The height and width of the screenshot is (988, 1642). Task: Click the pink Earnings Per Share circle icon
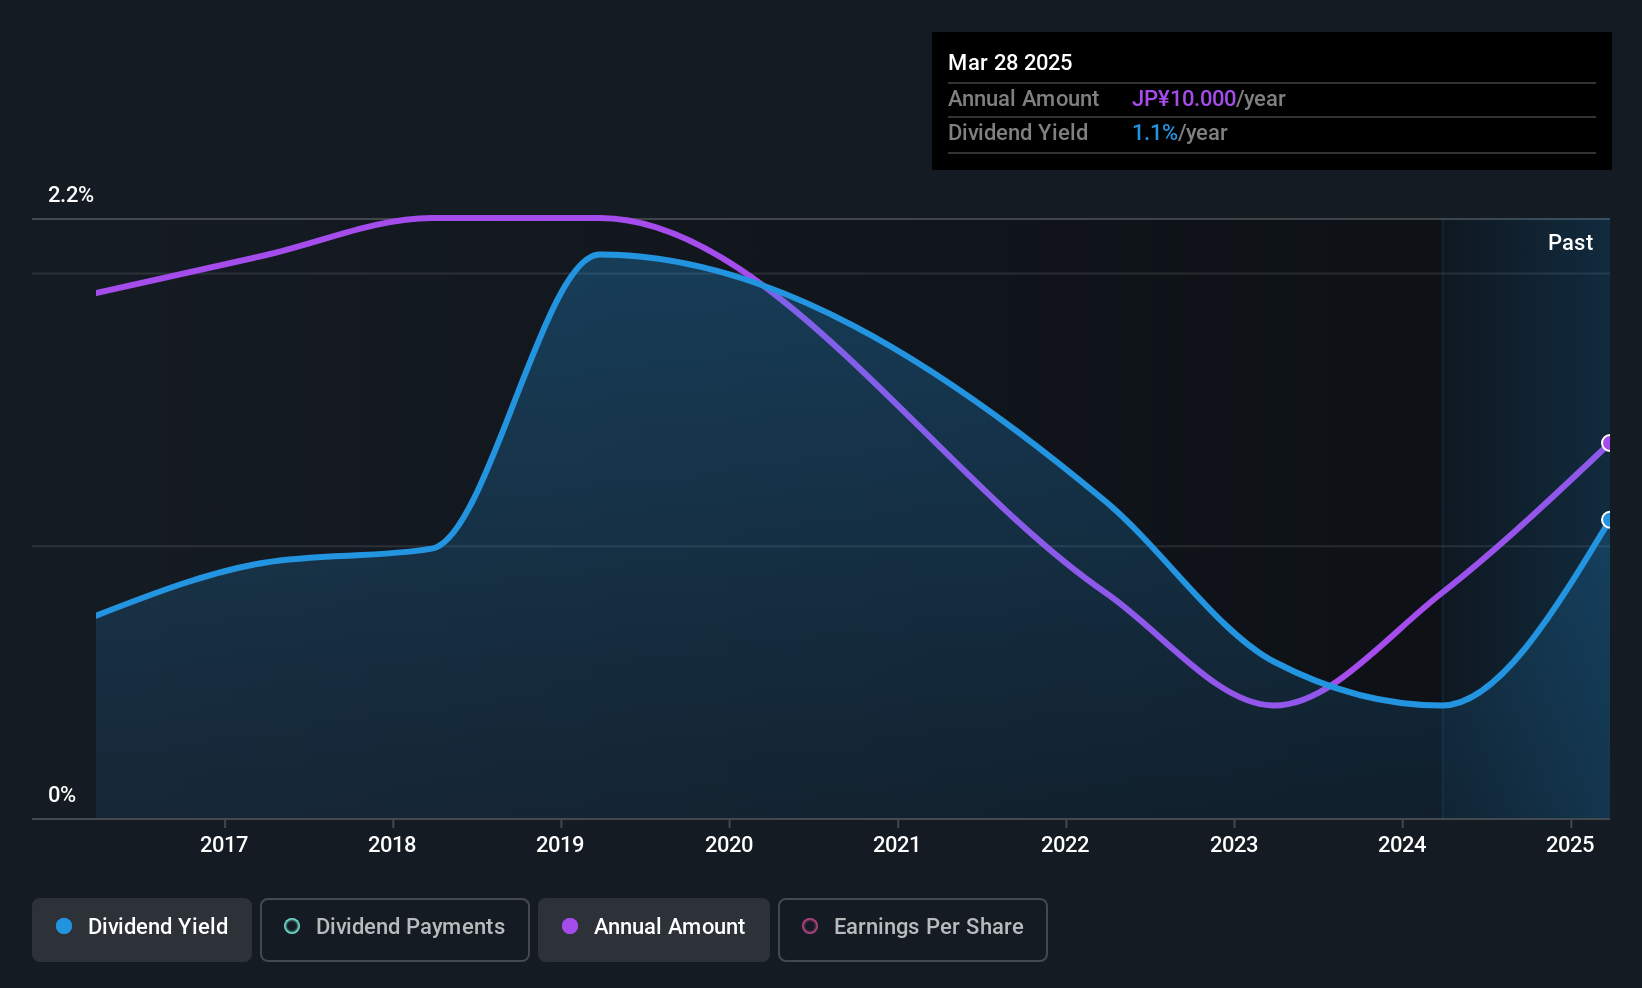coord(810,926)
